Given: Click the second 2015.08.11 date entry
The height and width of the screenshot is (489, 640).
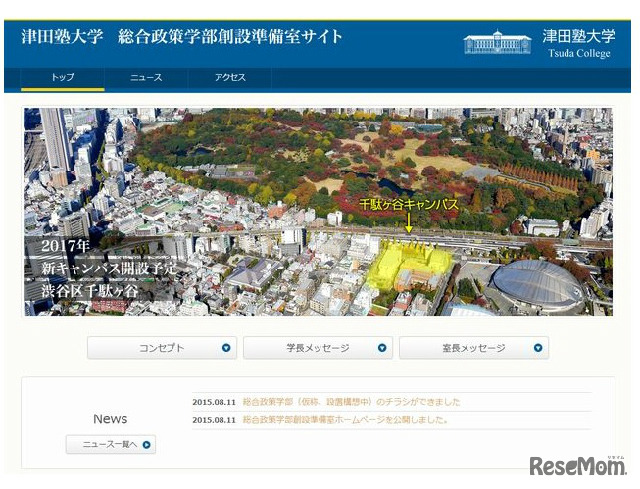Looking at the screenshot, I should [x=214, y=420].
